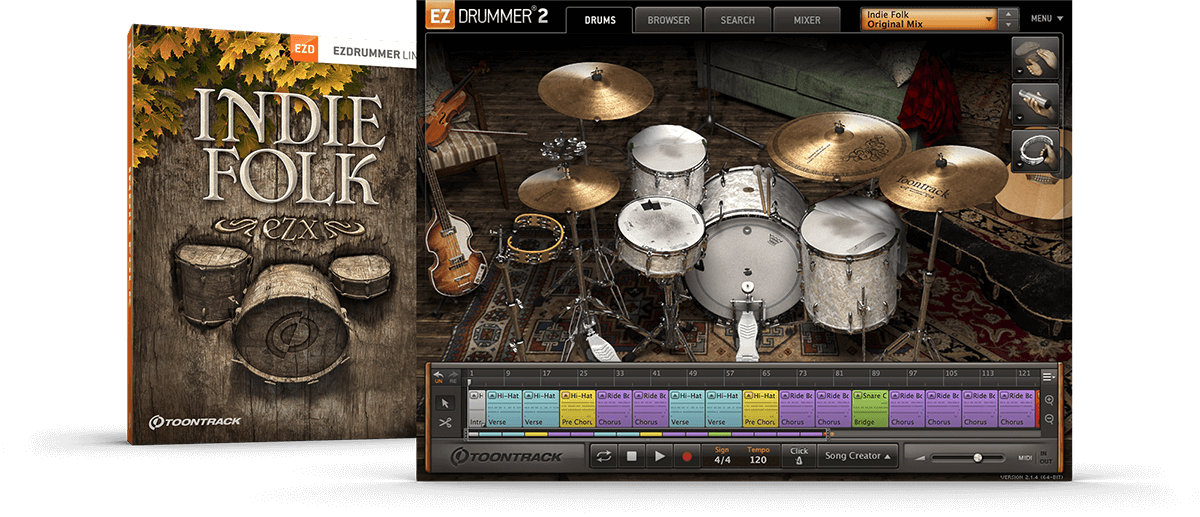Click the Tempo 120 field
Image resolution: width=1200 pixels, height=517 pixels.
point(758,456)
